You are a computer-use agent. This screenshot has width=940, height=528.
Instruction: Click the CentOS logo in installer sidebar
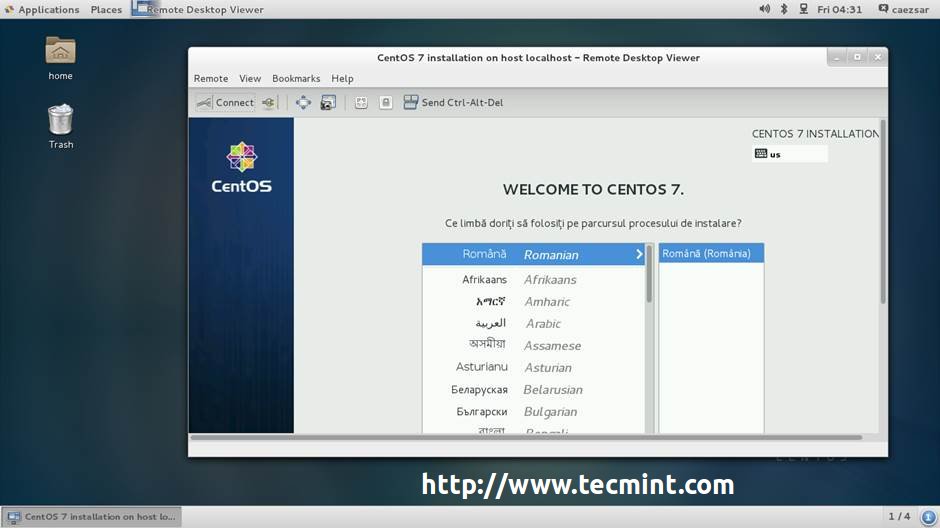(x=242, y=167)
